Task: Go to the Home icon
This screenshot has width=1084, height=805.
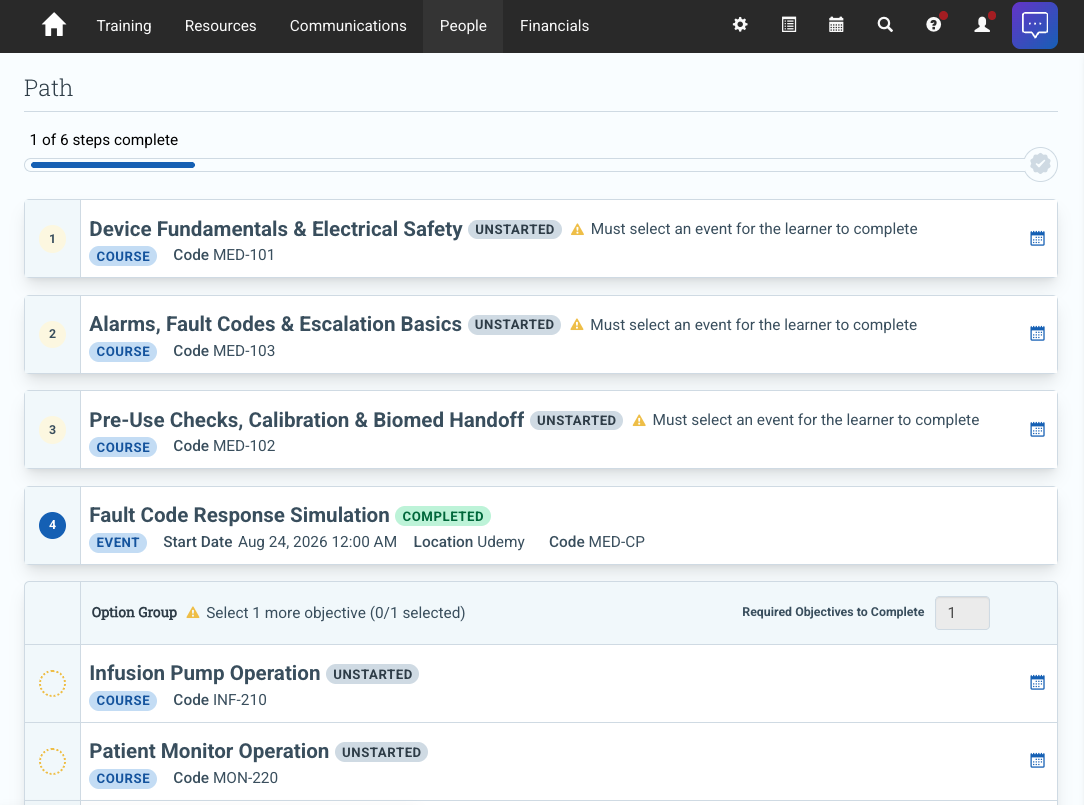Action: point(53,26)
